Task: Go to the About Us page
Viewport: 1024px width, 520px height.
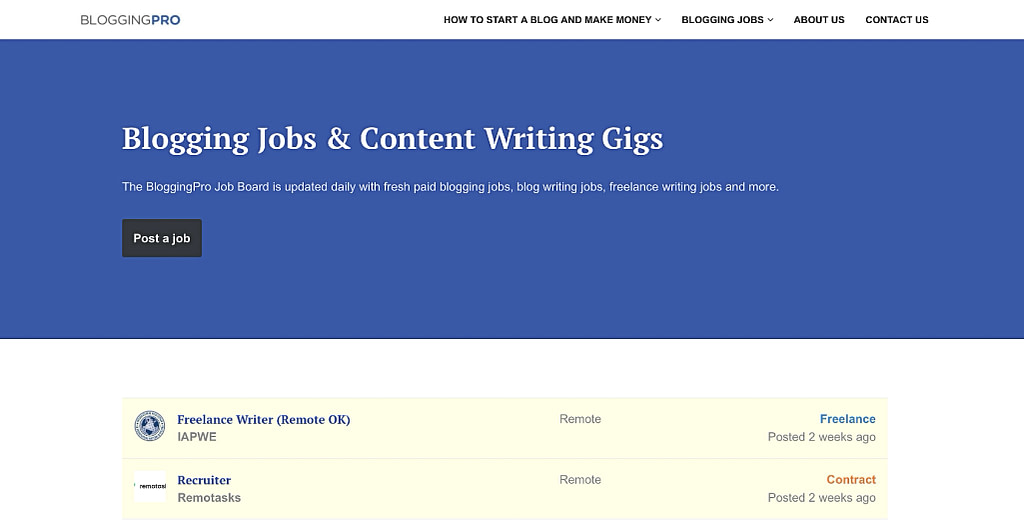Action: tap(819, 20)
